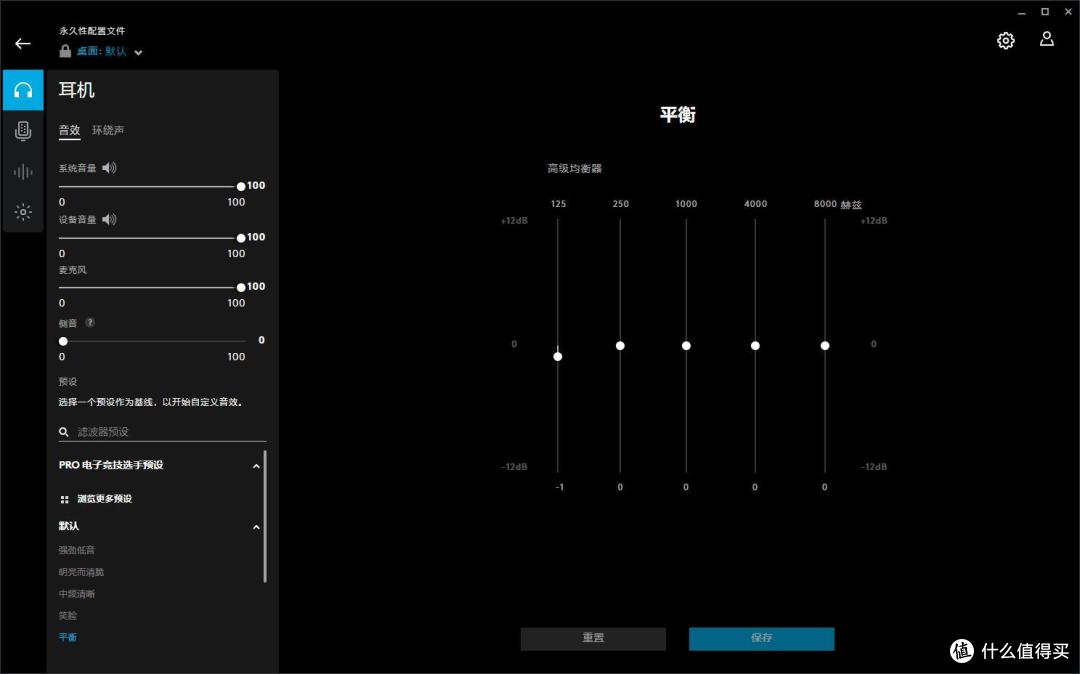Select the 明亮而清脆 preset

click(81, 572)
